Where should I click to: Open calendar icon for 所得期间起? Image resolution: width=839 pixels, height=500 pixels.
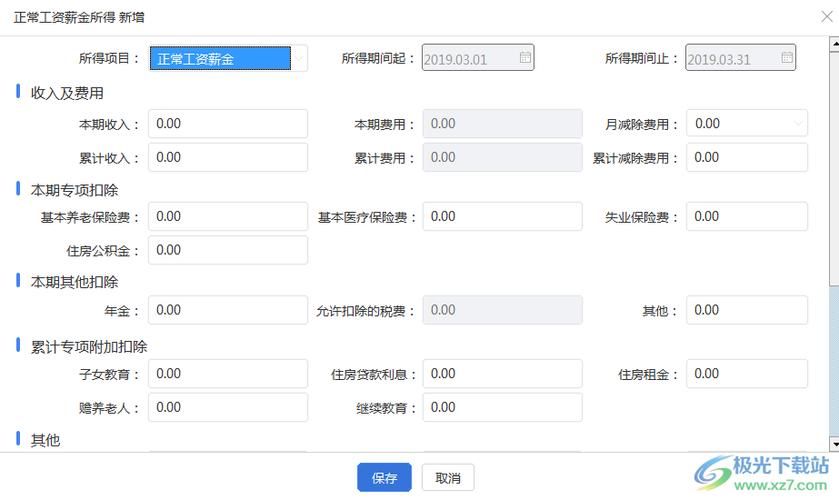525,57
